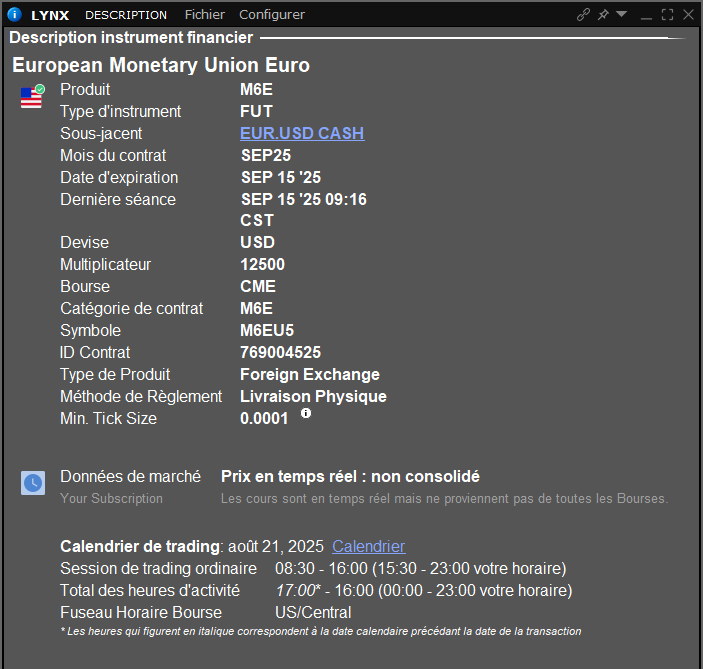Close the description window
The image size is (703, 669).
point(688,14)
